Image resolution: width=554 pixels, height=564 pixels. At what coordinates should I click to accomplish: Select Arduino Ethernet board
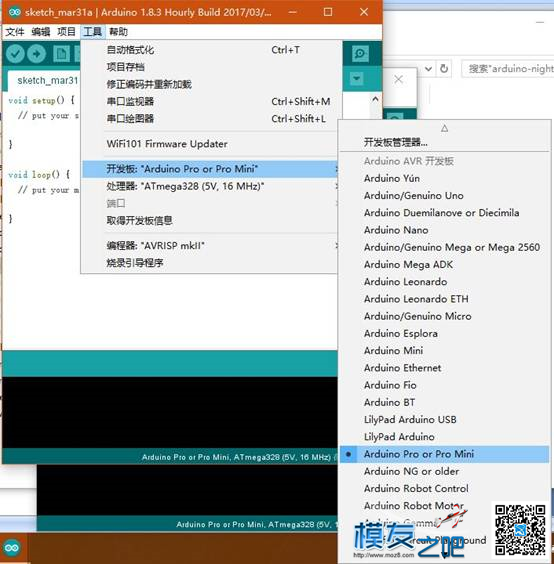point(444,368)
